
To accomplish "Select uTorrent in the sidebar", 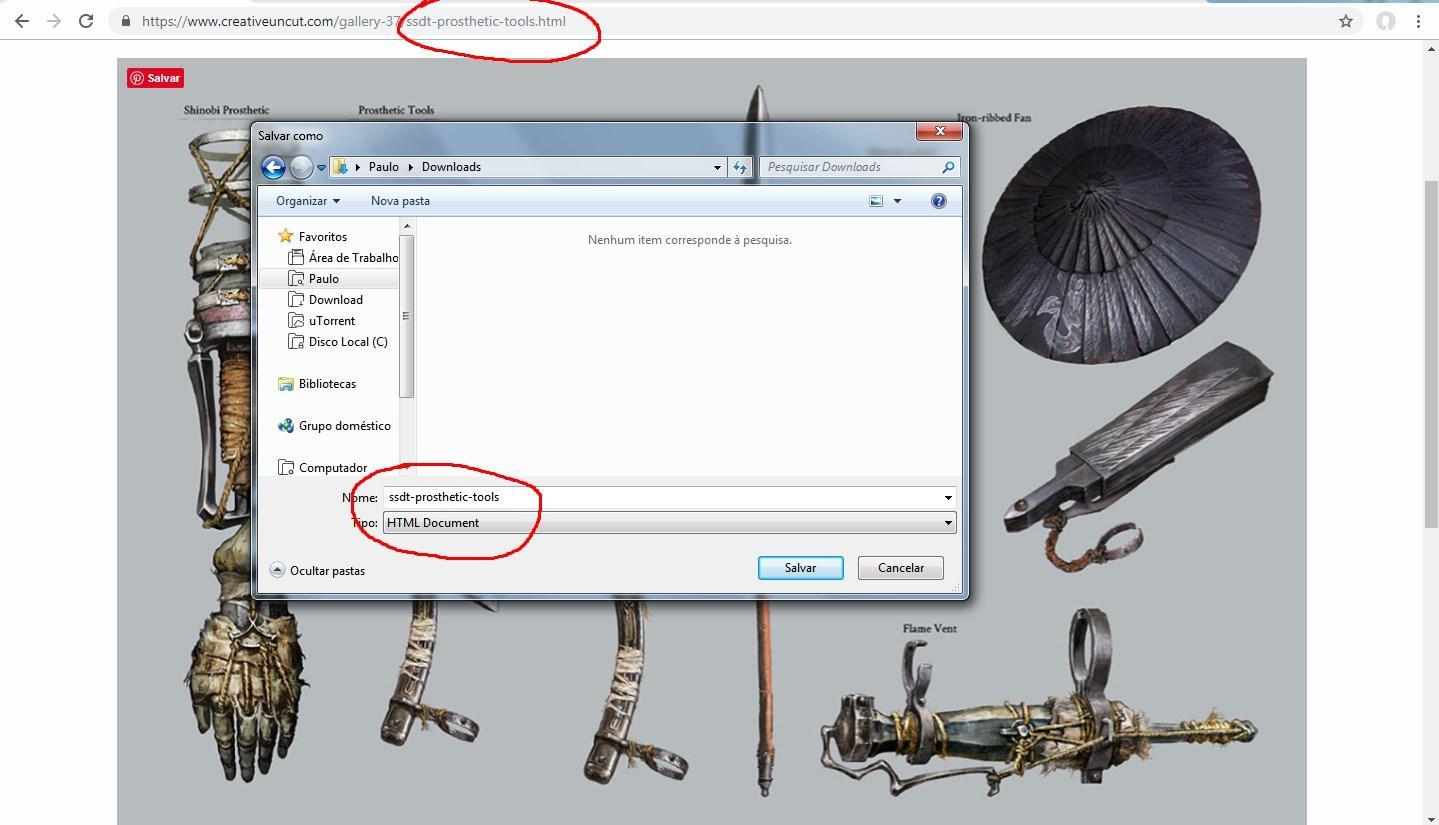I will [x=331, y=321].
